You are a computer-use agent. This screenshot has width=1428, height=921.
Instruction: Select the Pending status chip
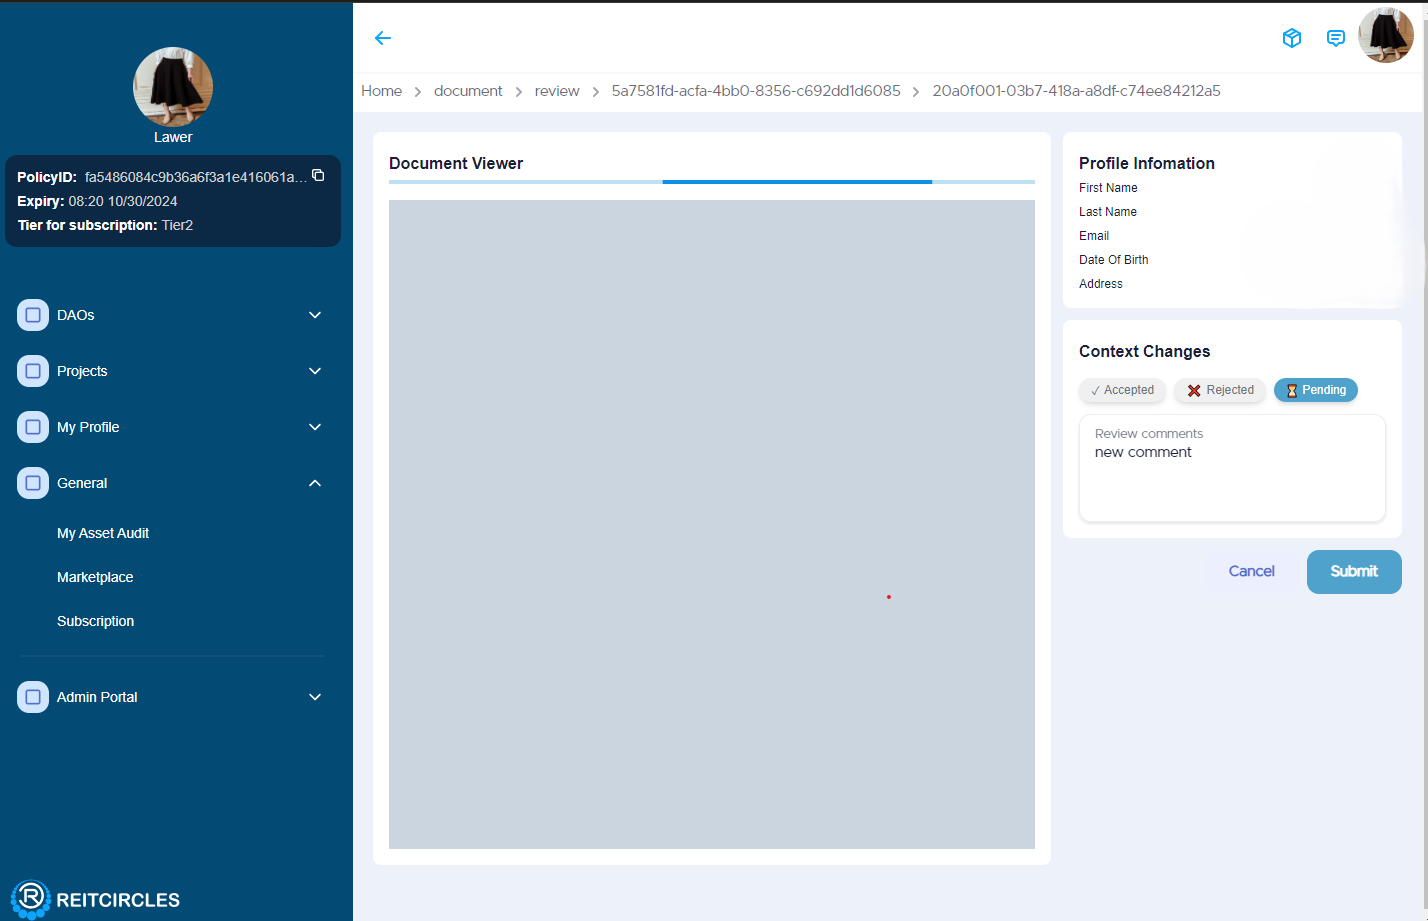(x=1315, y=390)
